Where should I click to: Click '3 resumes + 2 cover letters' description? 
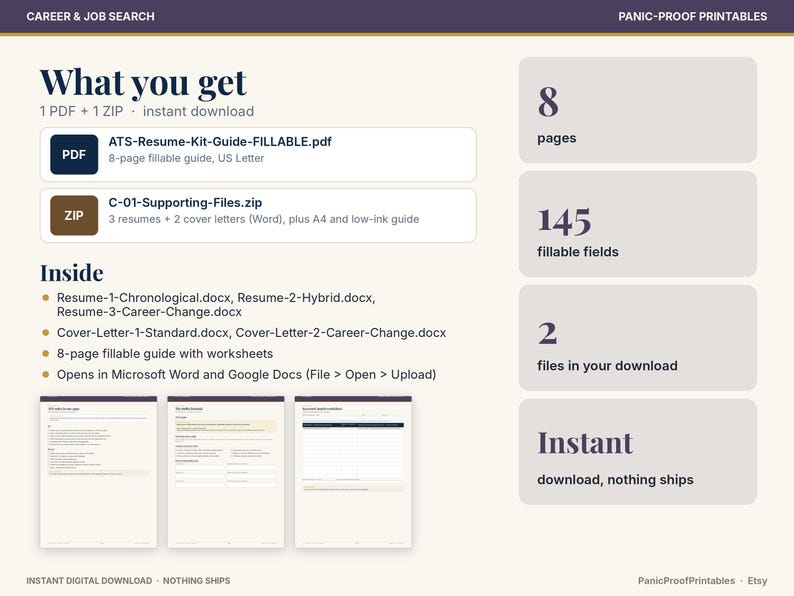point(264,219)
